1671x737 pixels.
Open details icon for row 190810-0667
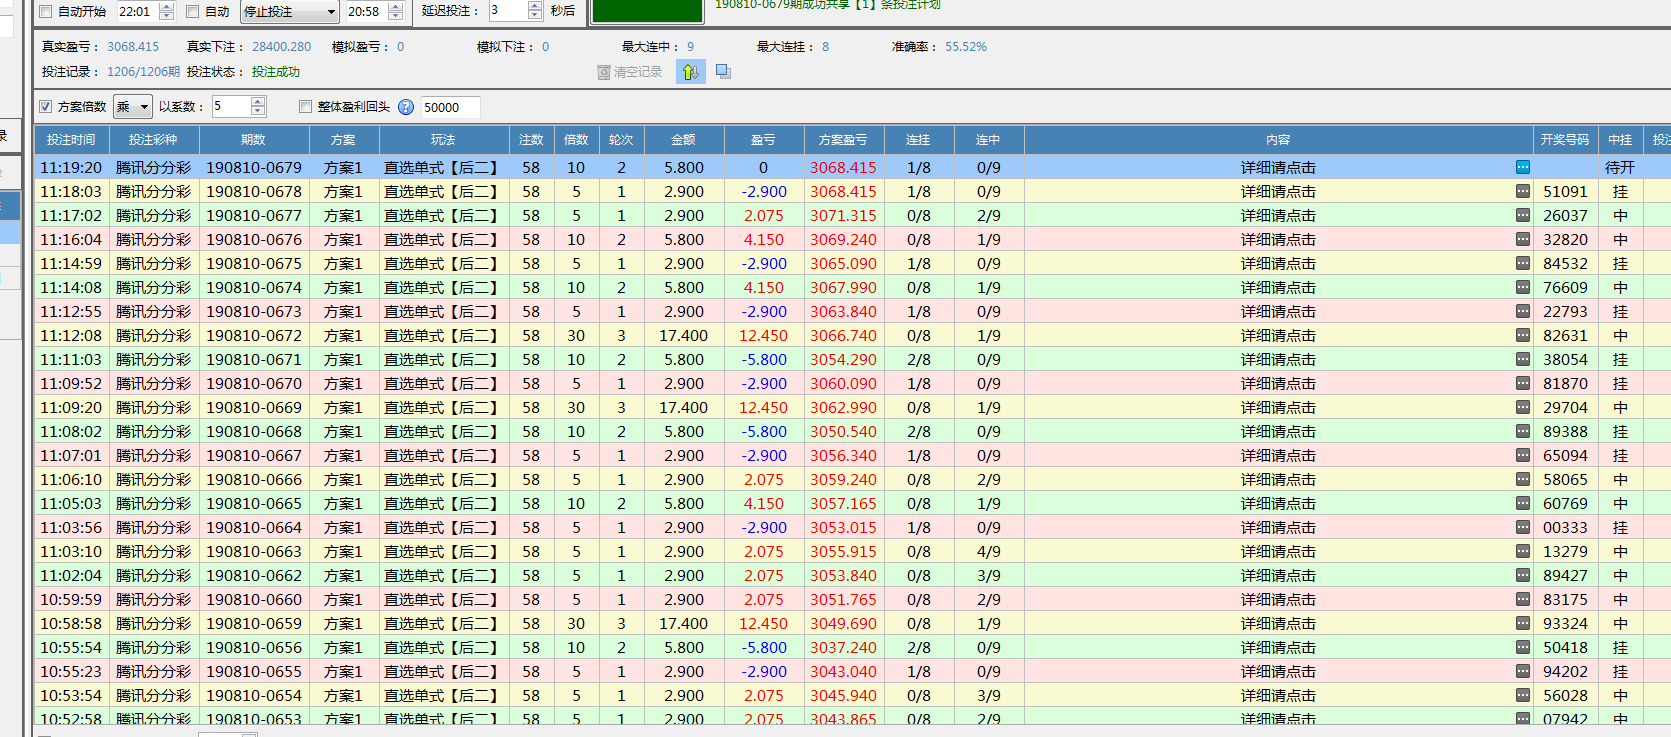tap(1522, 455)
